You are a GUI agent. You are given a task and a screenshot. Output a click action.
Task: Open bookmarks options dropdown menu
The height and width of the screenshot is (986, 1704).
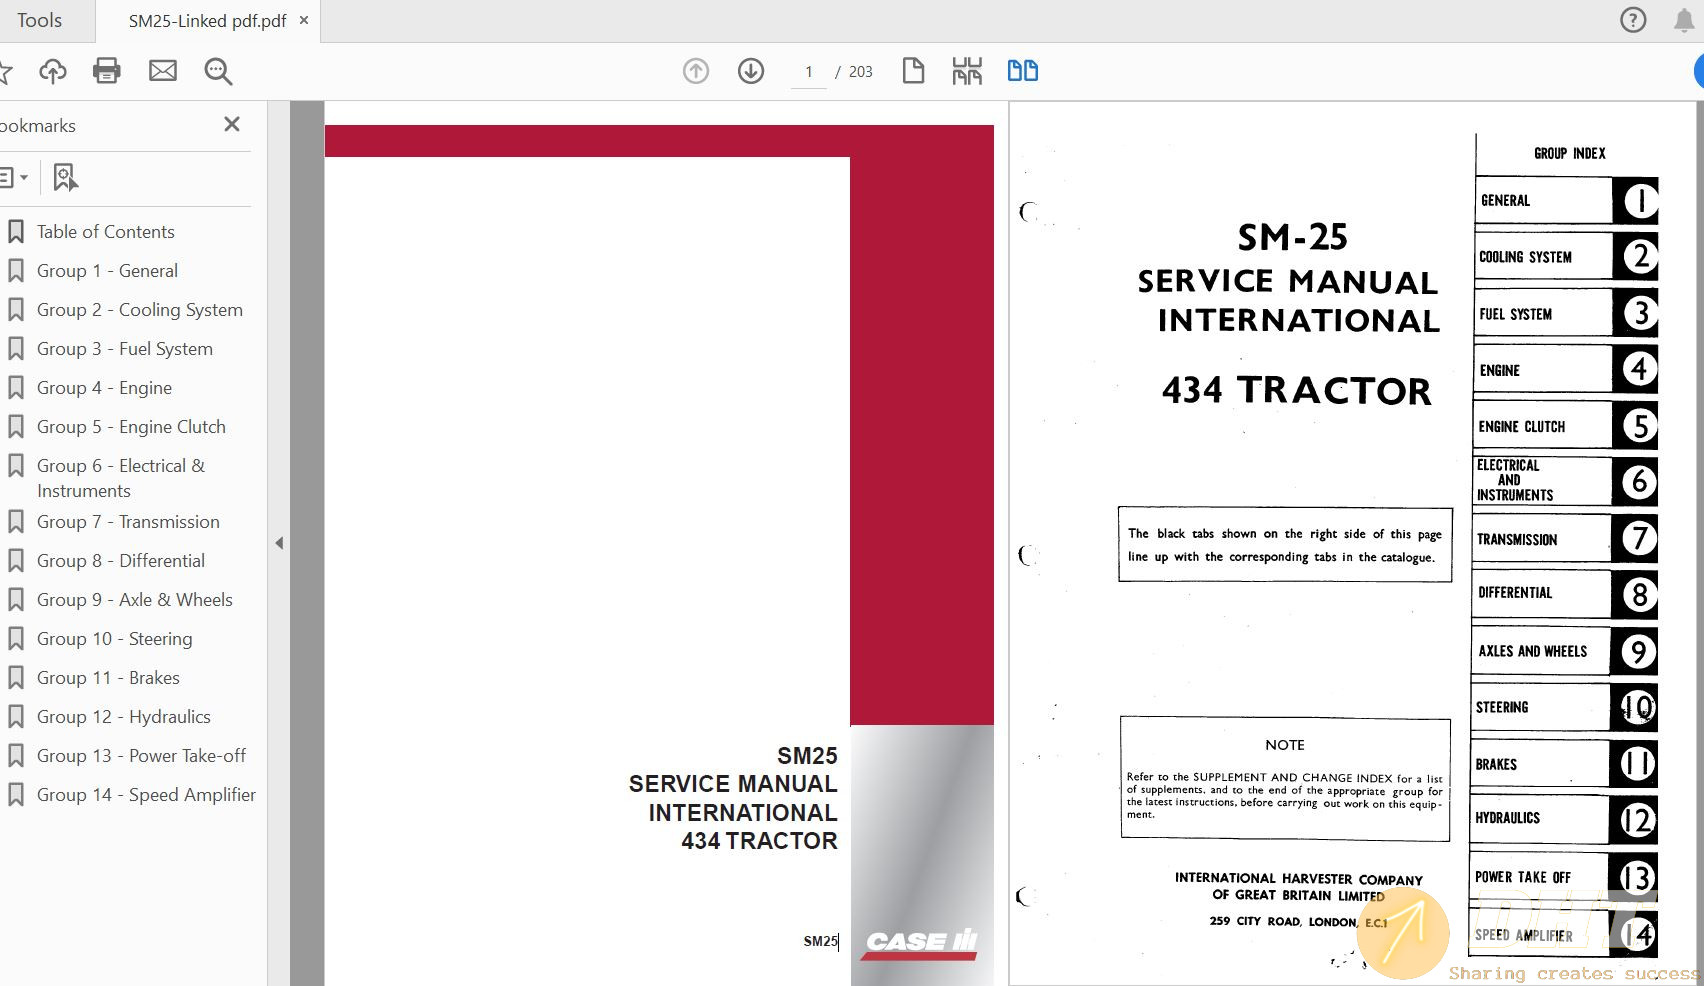click(x=13, y=178)
